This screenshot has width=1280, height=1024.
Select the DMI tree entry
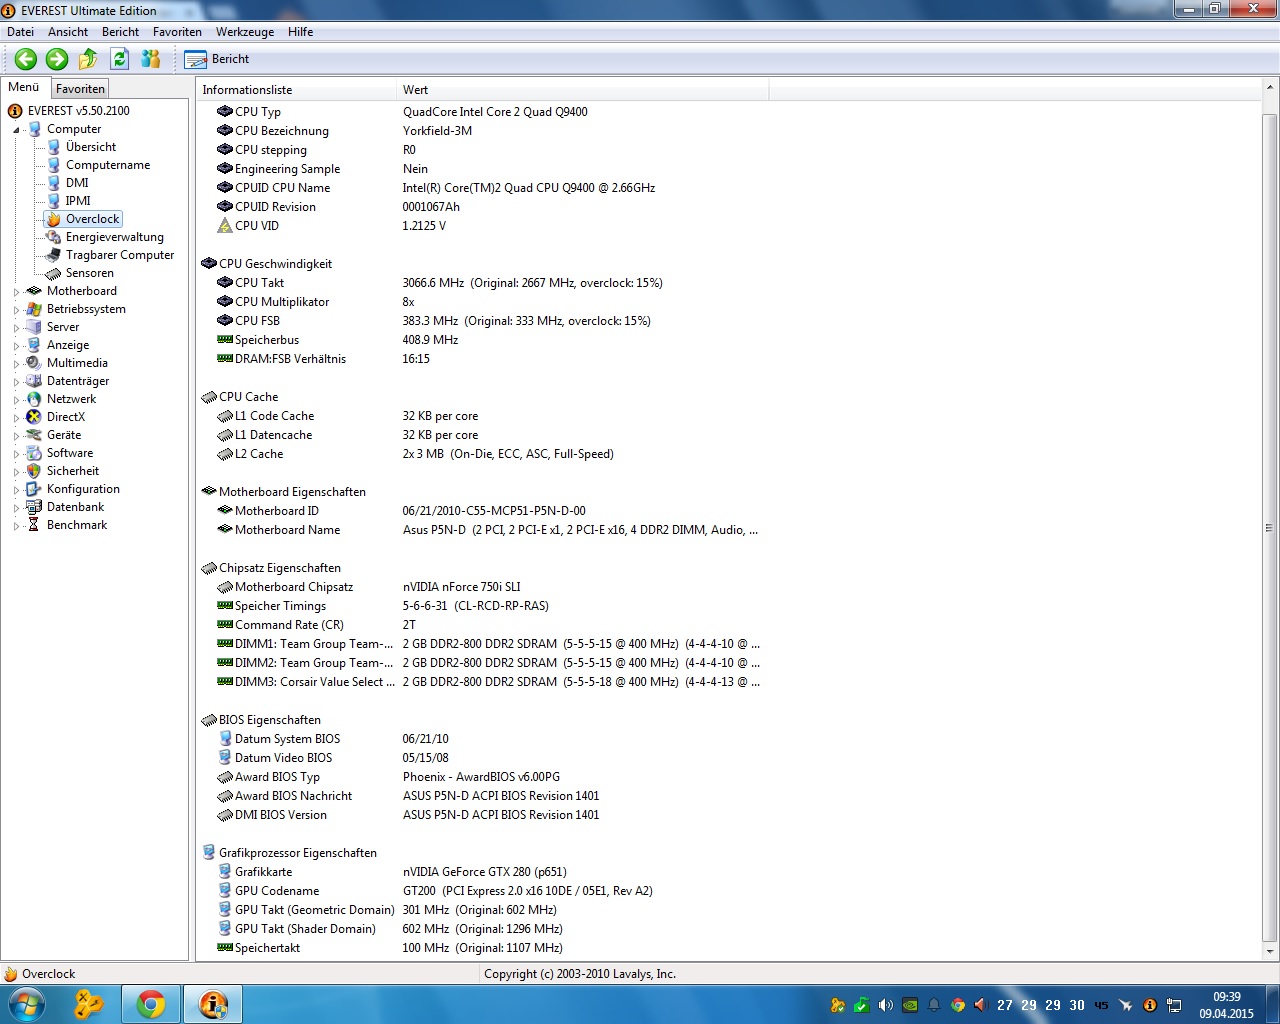(x=77, y=183)
